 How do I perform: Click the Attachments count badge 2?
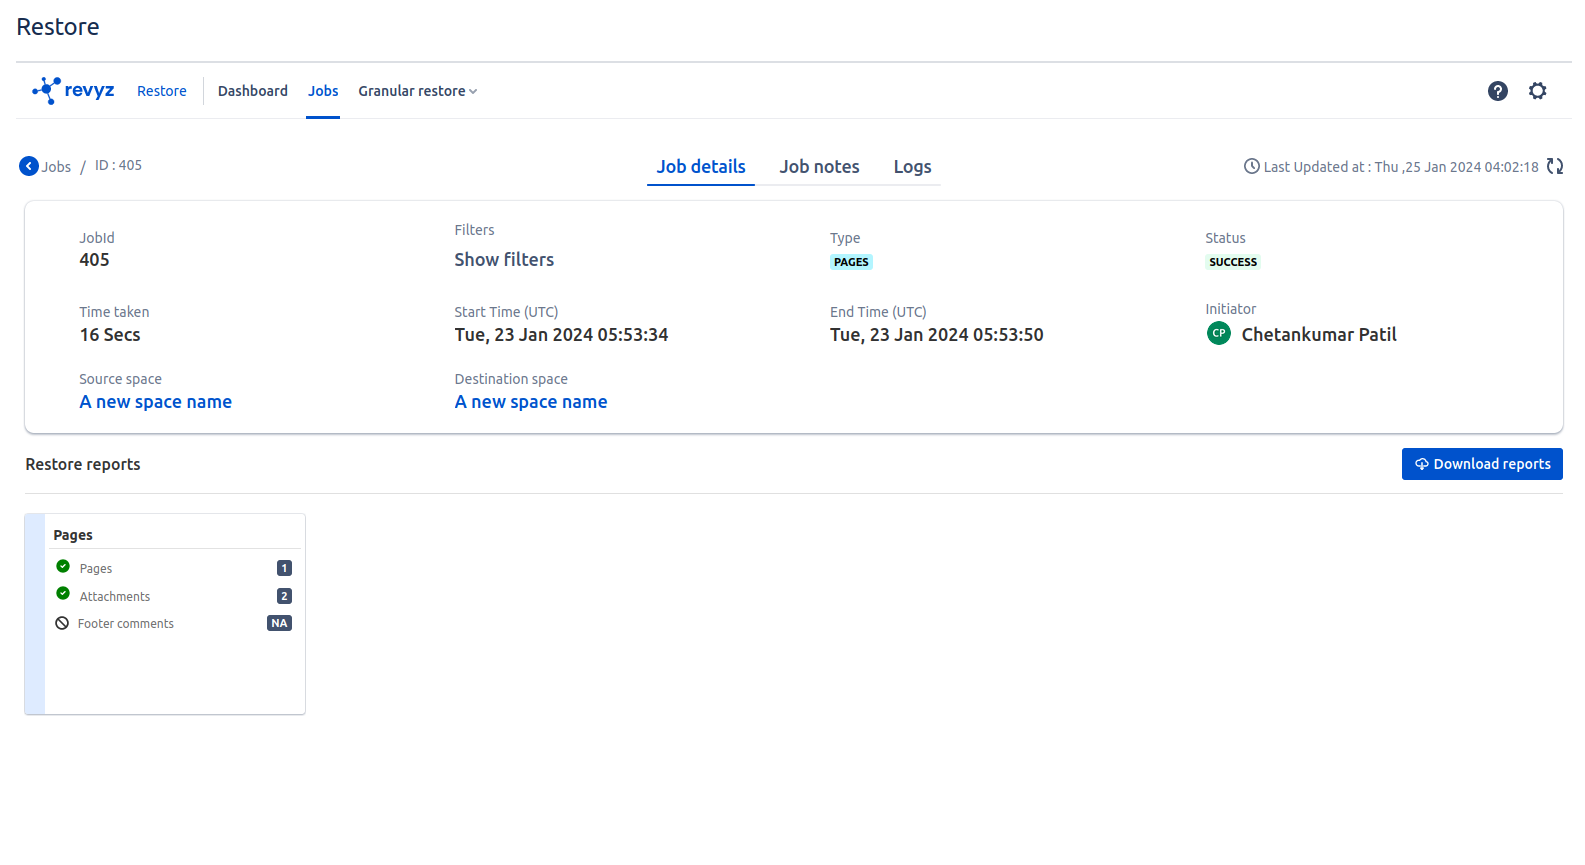[284, 596]
